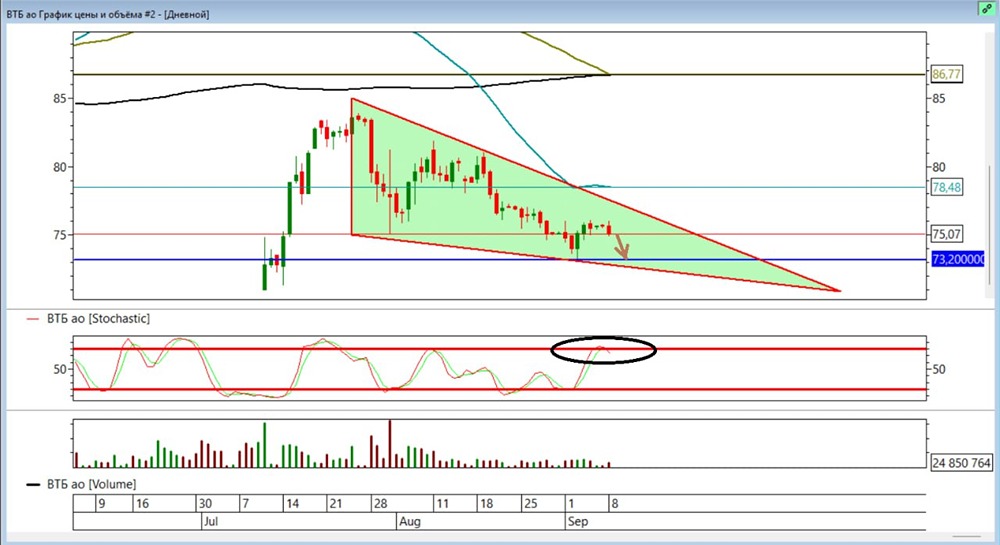Click the green chain-link anchor icon
1000x545 pixels.
pyautogui.click(x=988, y=9)
